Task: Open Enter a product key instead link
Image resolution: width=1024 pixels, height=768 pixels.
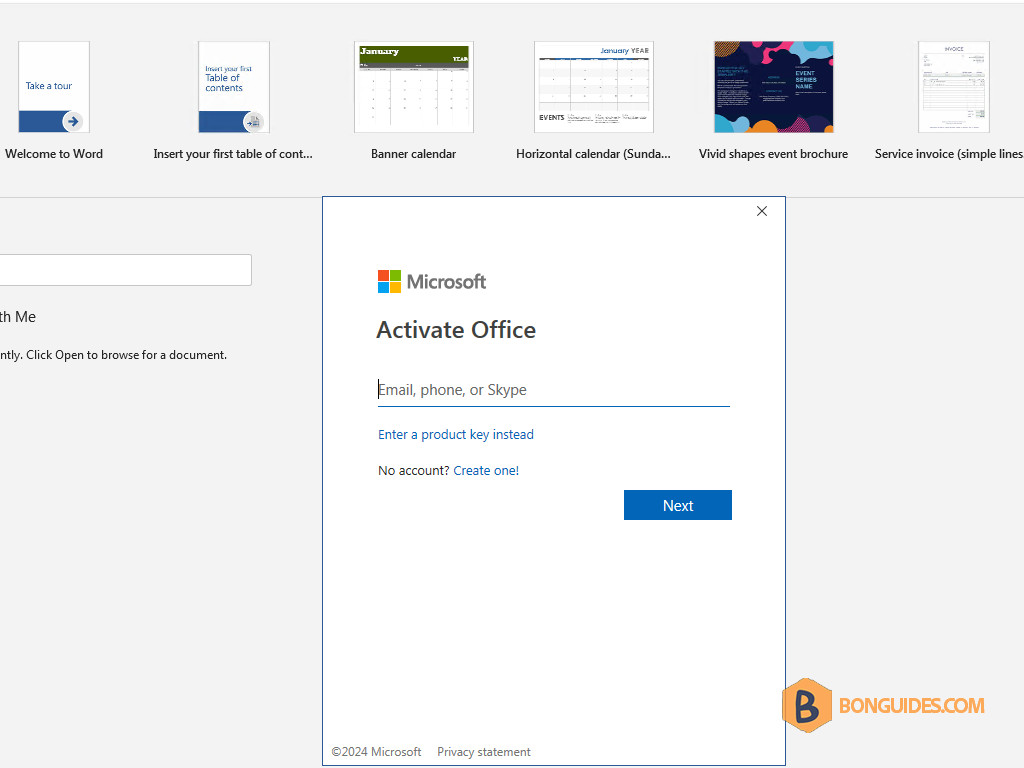Action: [456, 434]
